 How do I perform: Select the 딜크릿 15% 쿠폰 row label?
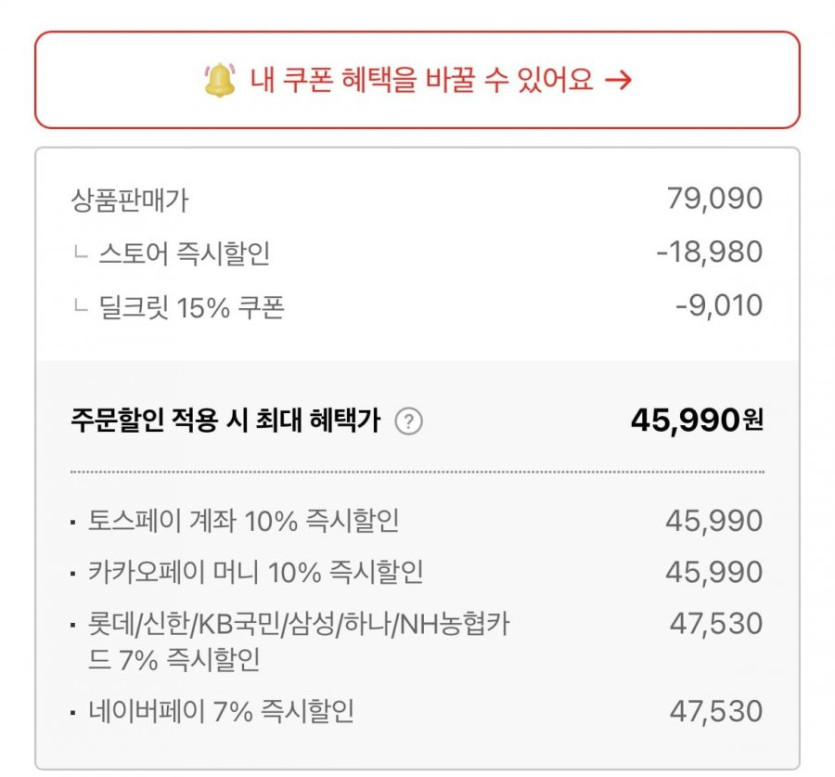tap(191, 306)
